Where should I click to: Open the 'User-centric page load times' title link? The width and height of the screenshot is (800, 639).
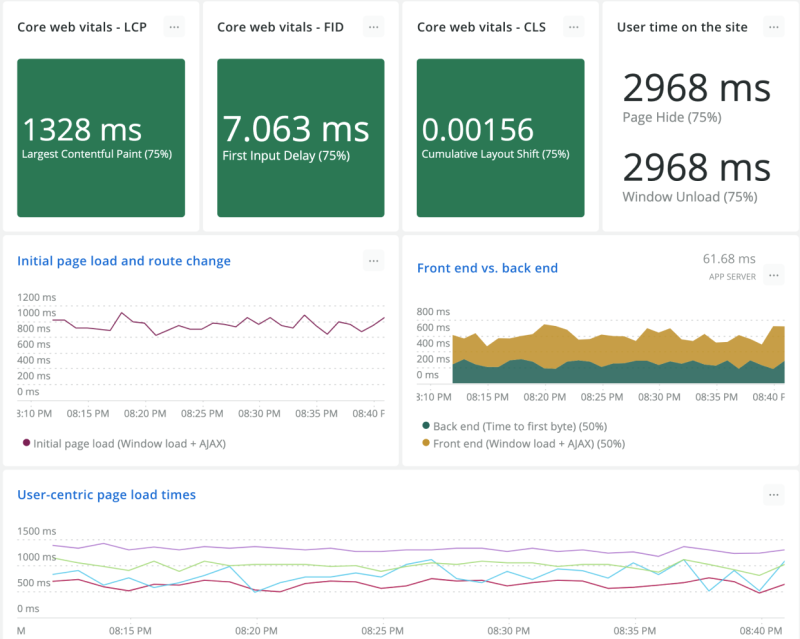(107, 495)
